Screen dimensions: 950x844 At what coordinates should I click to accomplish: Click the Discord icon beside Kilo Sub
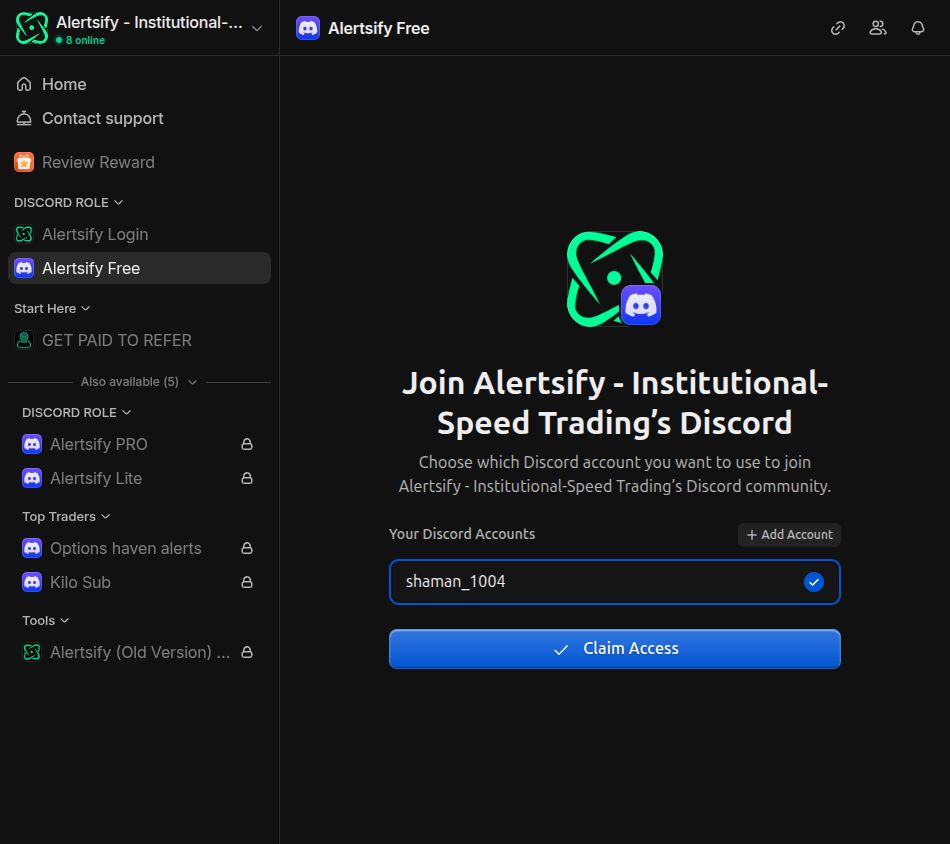pyautogui.click(x=32, y=582)
